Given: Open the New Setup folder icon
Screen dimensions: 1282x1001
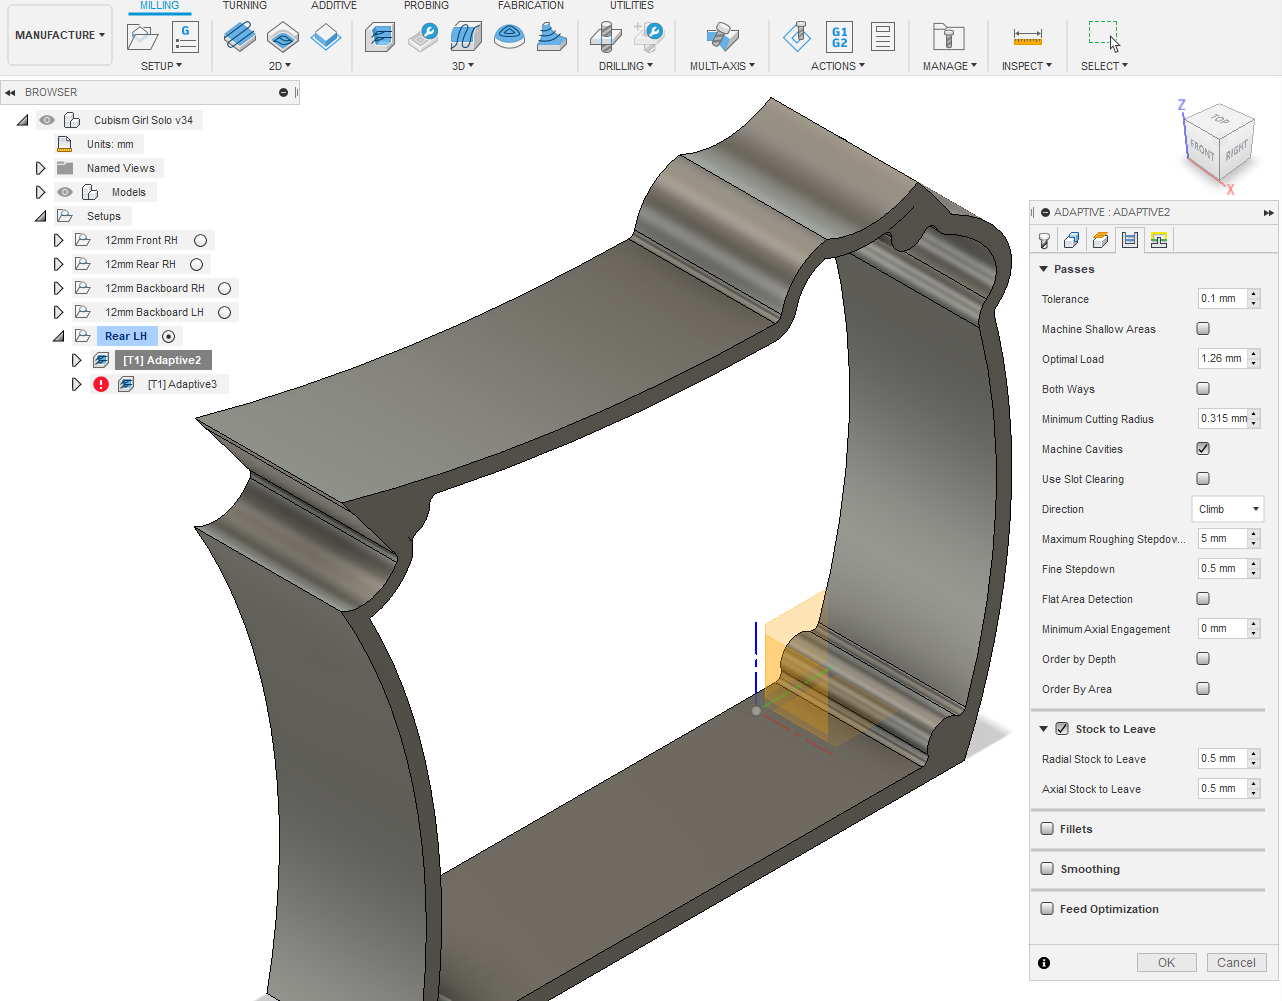Looking at the screenshot, I should [143, 38].
